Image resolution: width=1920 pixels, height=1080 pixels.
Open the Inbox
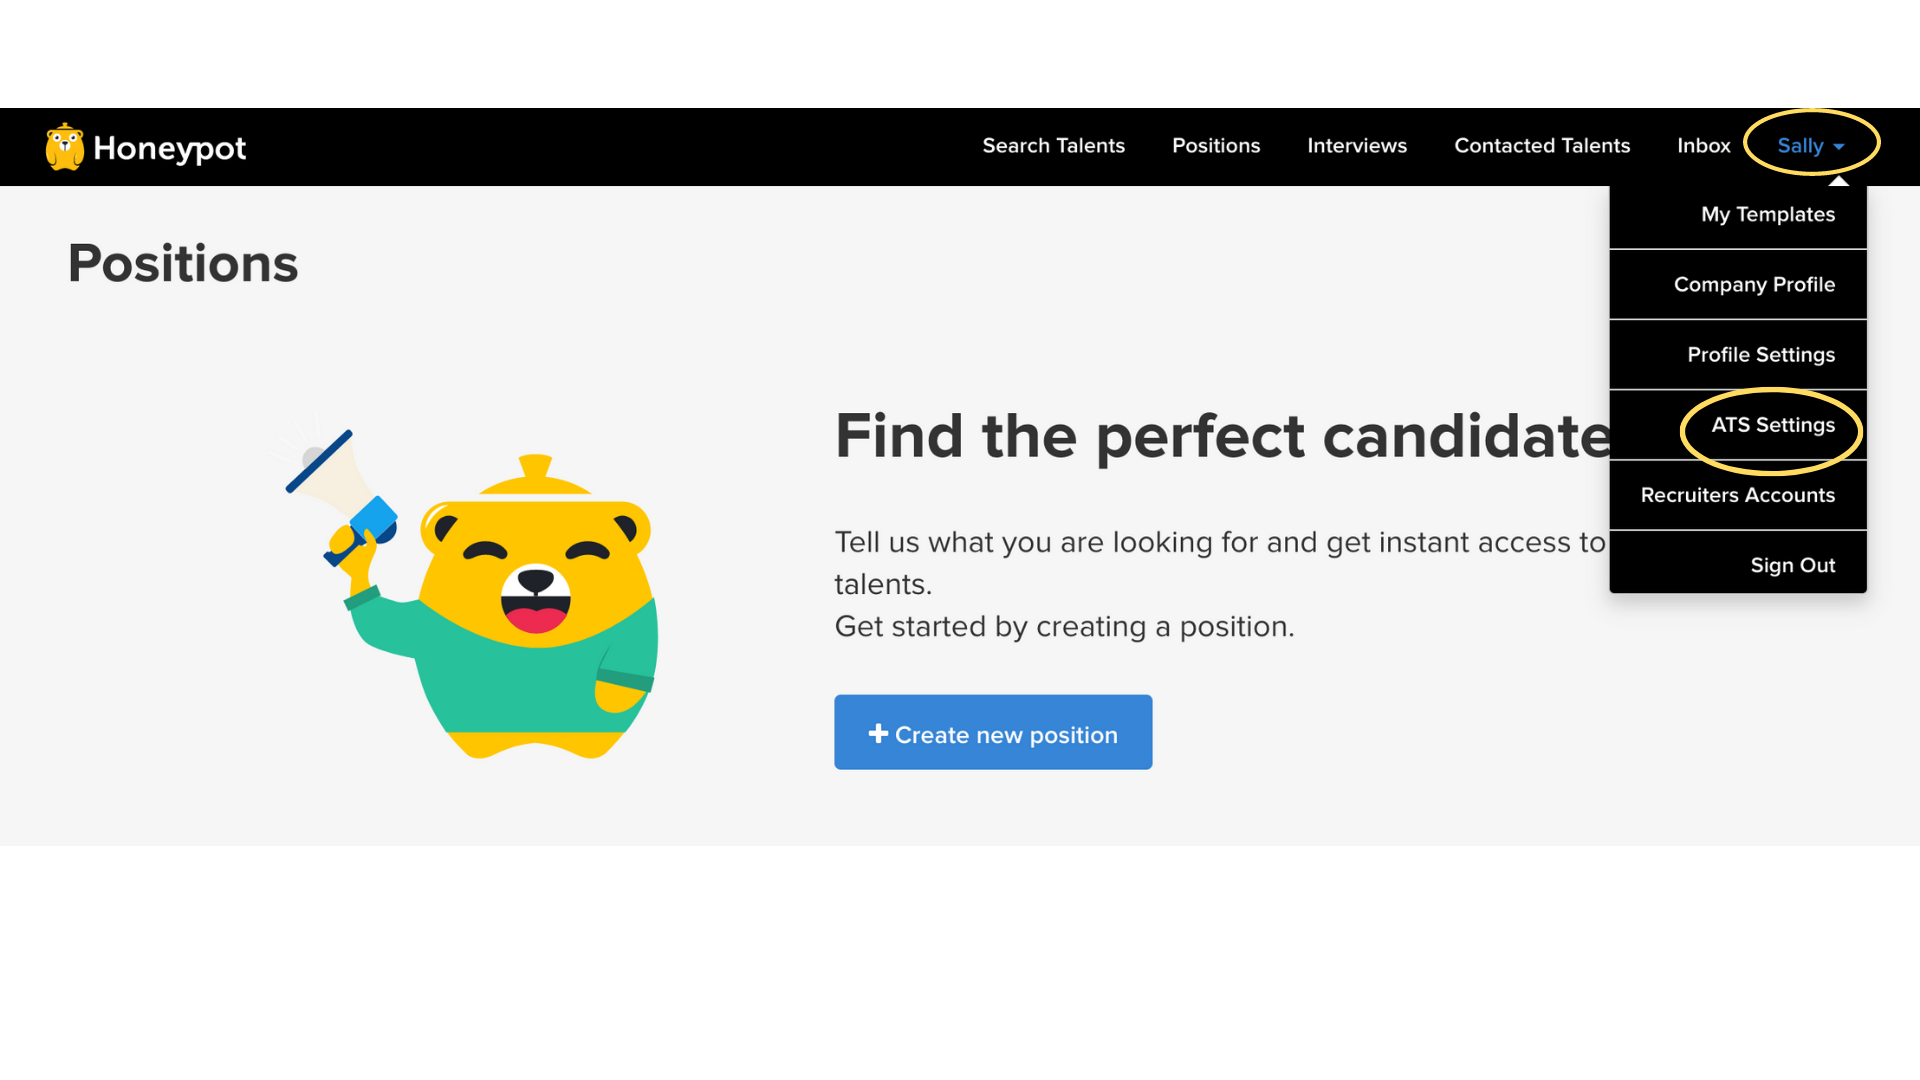click(1703, 146)
